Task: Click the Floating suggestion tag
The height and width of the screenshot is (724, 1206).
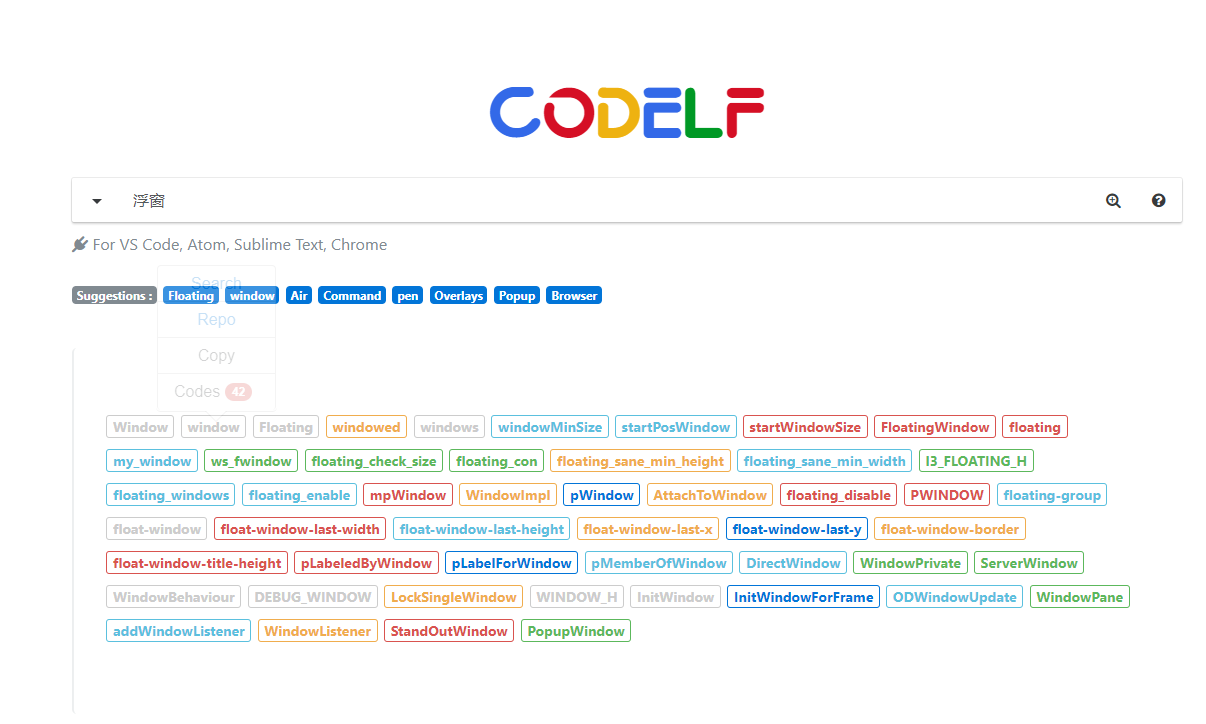Action: point(191,296)
